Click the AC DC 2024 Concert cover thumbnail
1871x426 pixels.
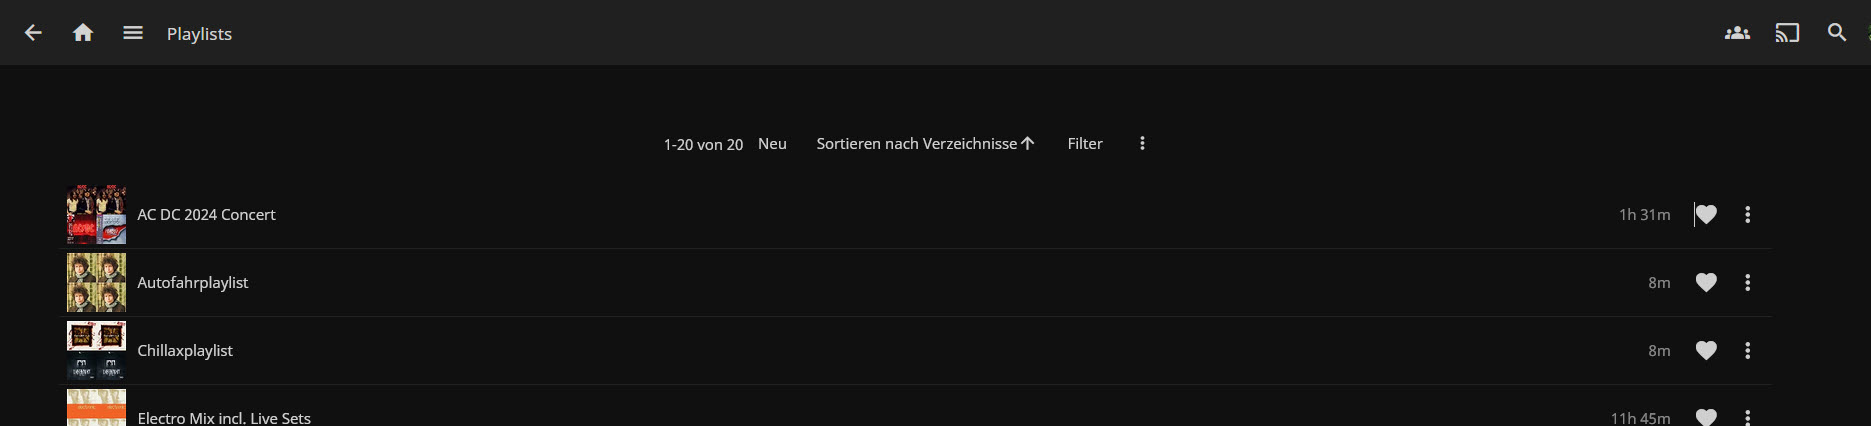[96, 214]
